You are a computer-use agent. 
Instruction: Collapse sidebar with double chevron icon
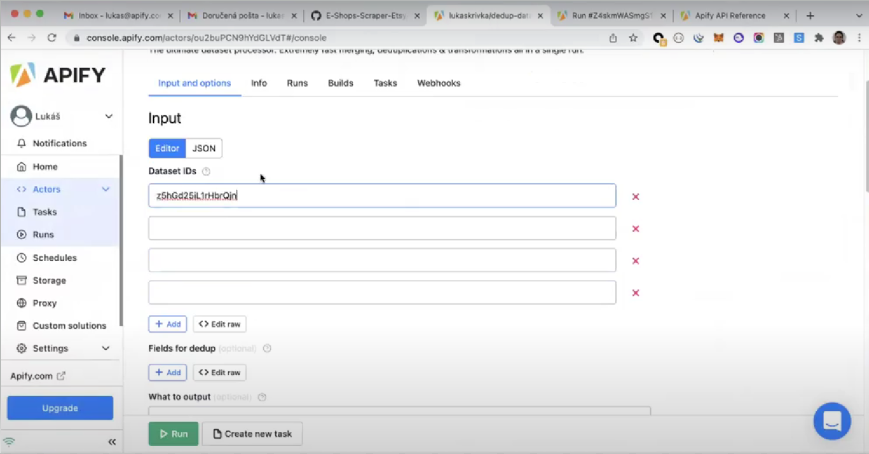tap(112, 442)
